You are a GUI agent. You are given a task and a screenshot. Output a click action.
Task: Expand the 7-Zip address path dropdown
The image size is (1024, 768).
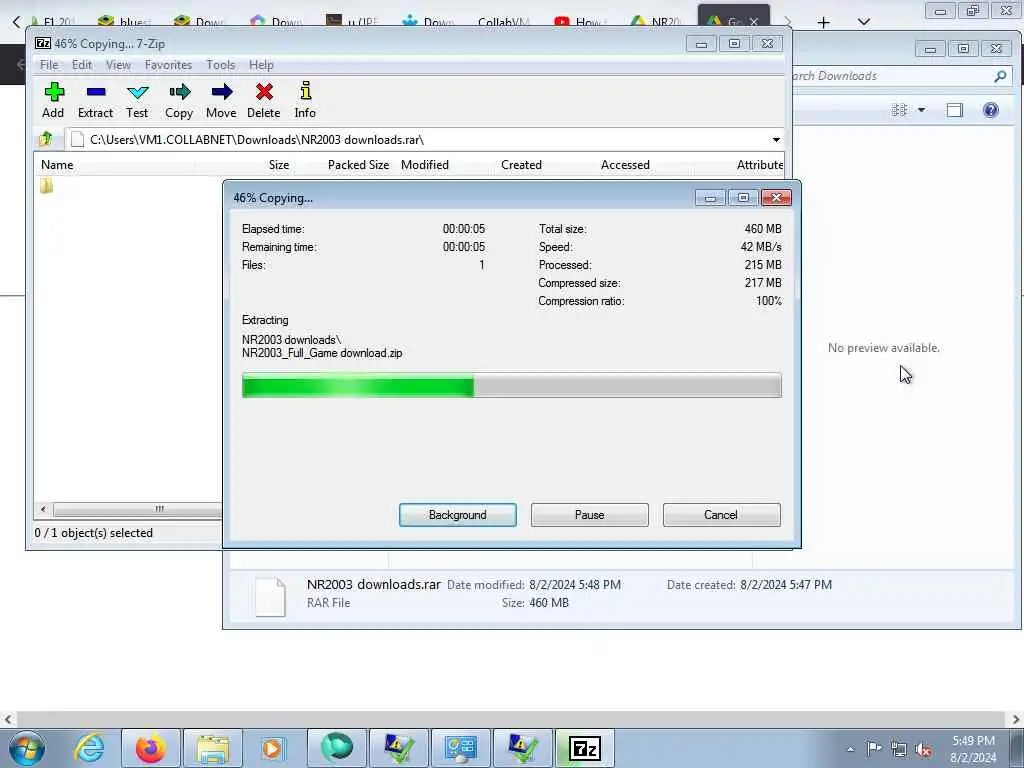pyautogui.click(x=776, y=140)
